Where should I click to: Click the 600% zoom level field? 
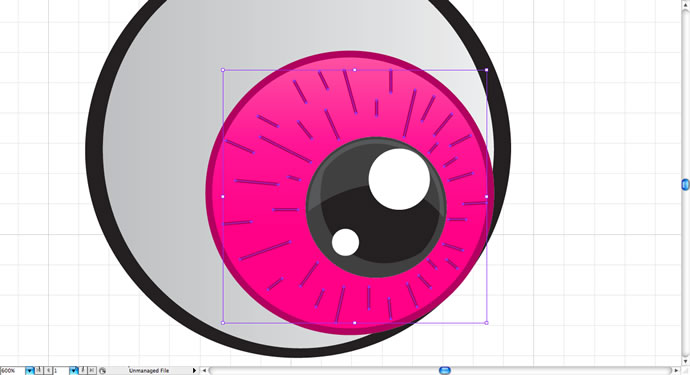(13, 371)
